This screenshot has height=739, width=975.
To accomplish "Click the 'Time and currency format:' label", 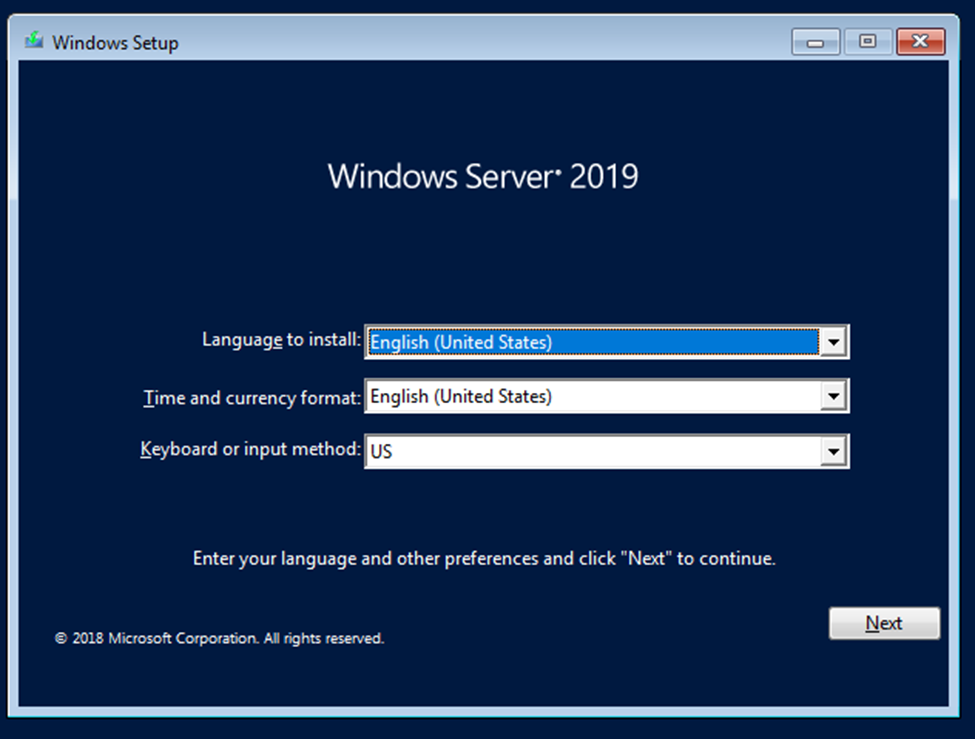I will click(x=252, y=397).
